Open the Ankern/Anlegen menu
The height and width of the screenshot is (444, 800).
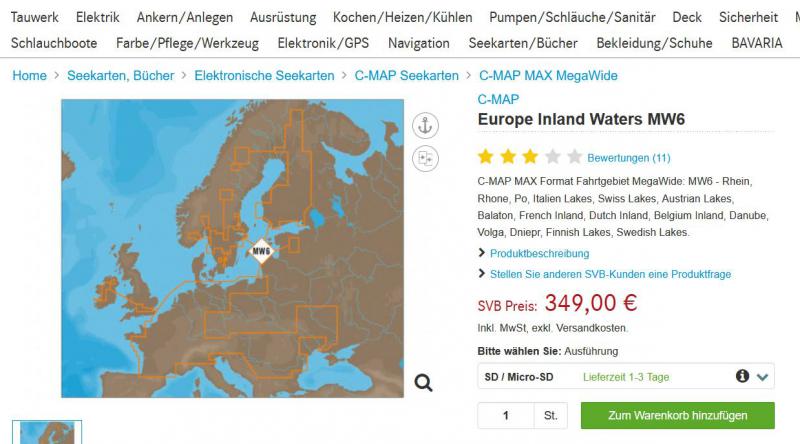[185, 17]
